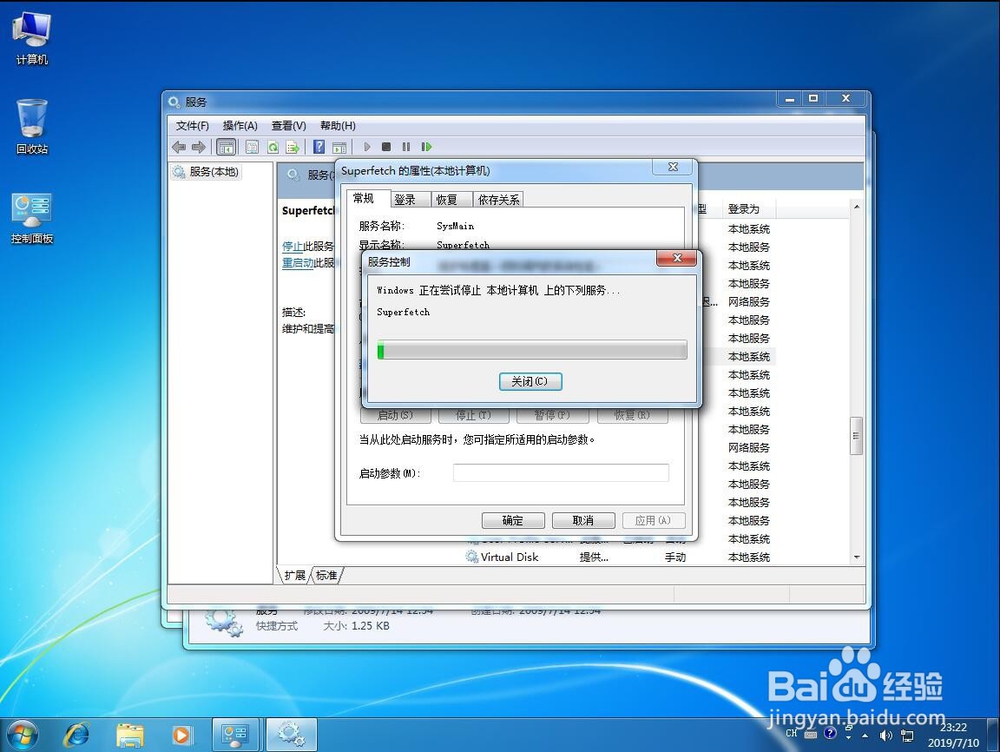Open the 文件(F) menu

(x=192, y=126)
